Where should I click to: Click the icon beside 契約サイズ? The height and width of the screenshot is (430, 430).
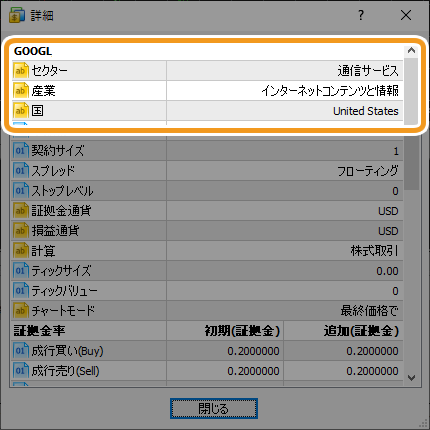[21, 151]
